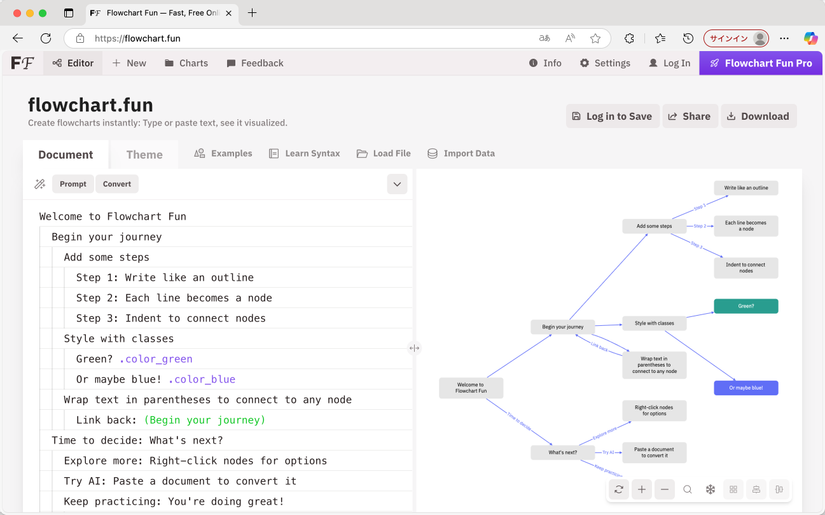Select the Prompt AI mode
The height and width of the screenshot is (515, 825).
(73, 184)
